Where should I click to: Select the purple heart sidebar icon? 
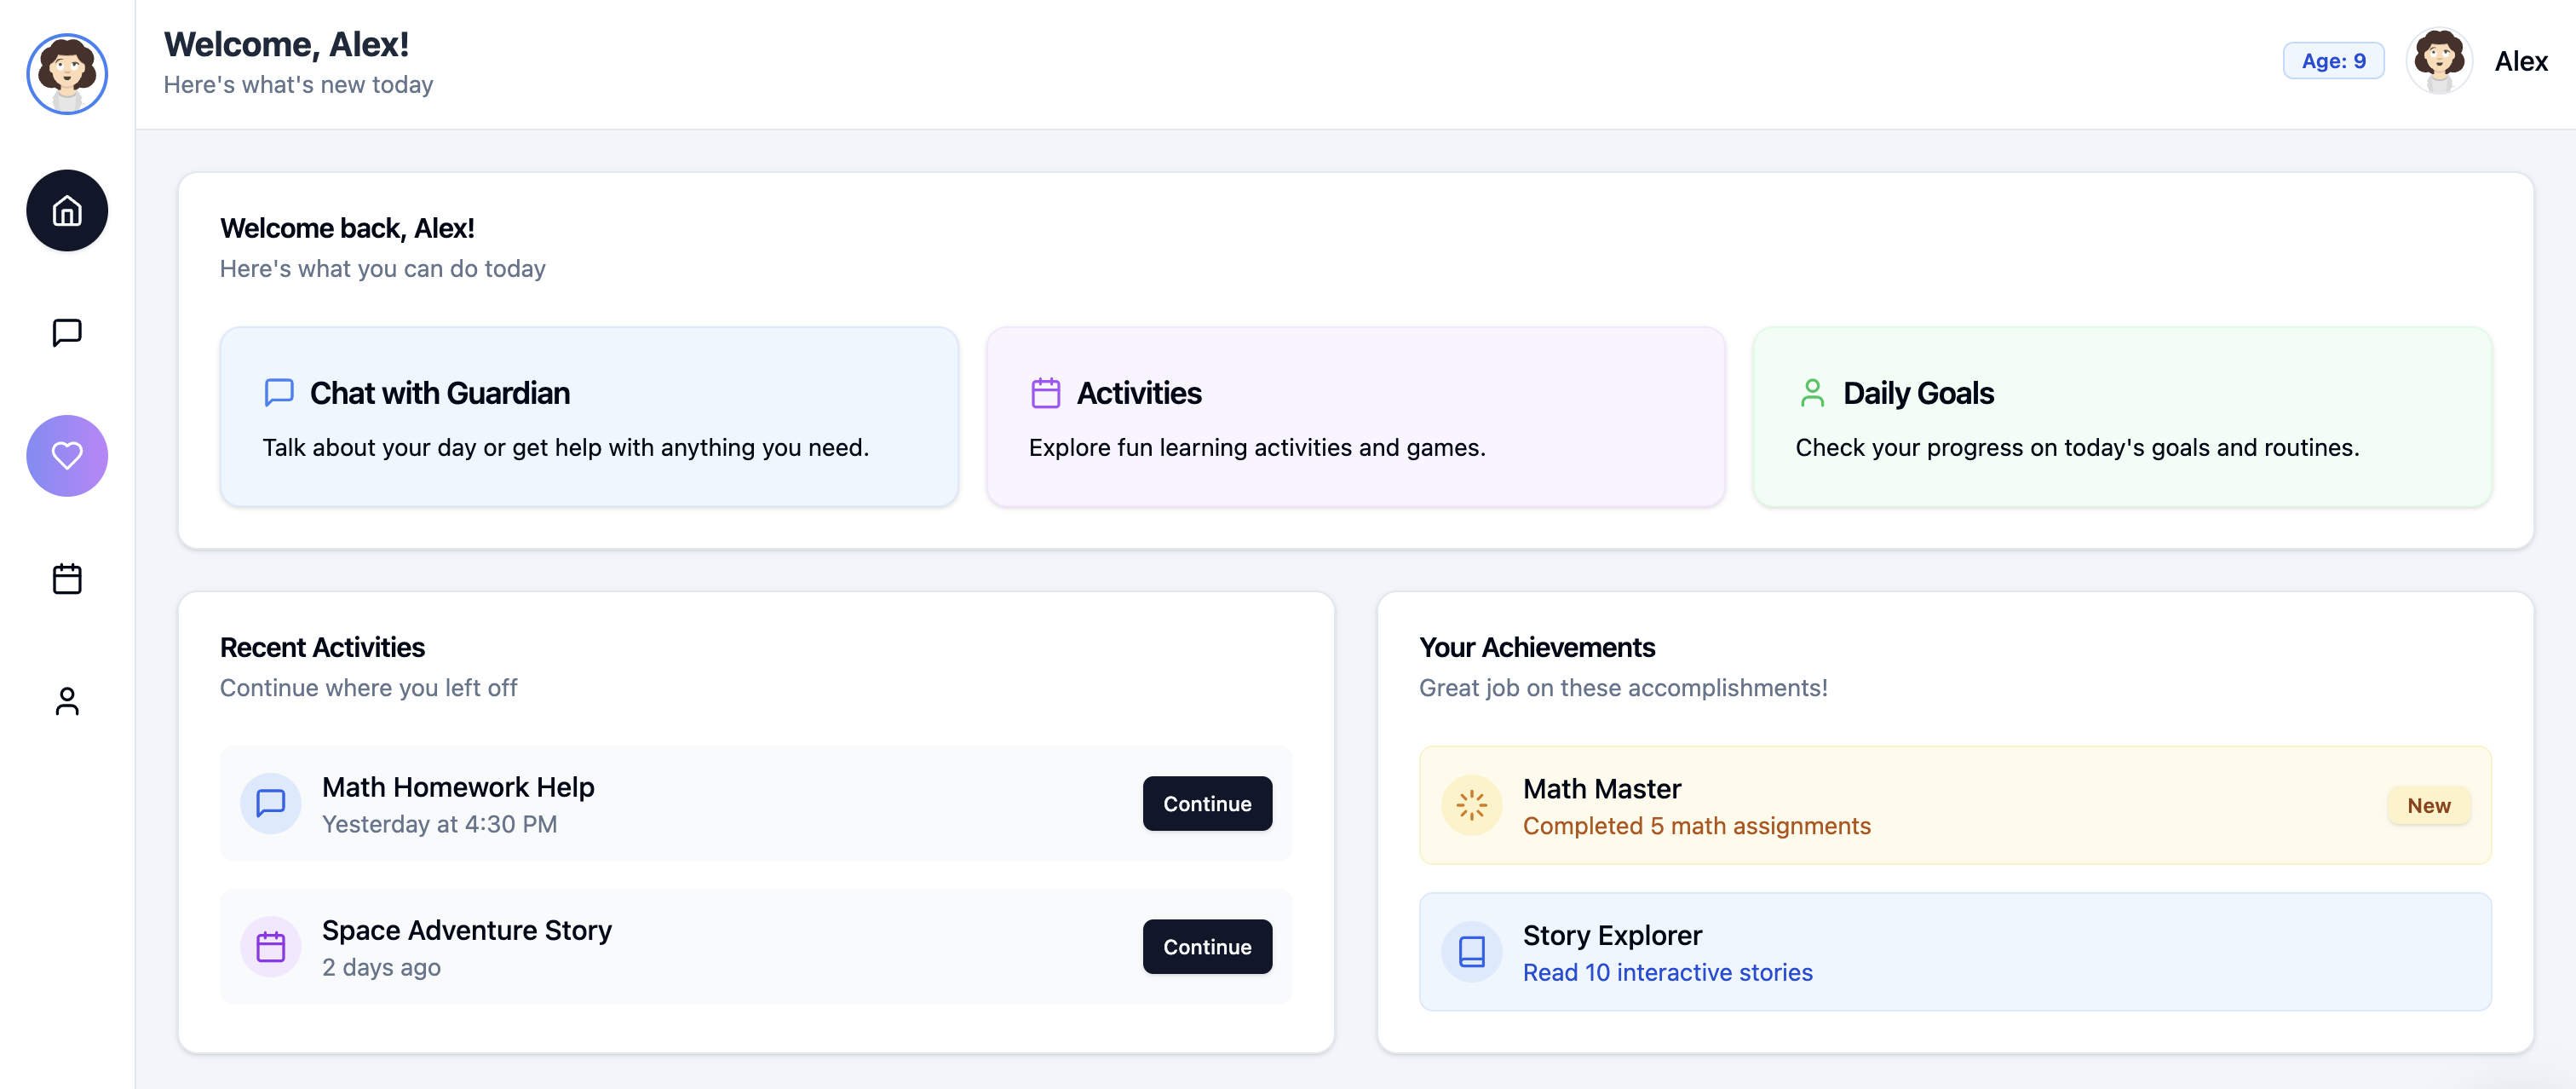pyautogui.click(x=67, y=456)
